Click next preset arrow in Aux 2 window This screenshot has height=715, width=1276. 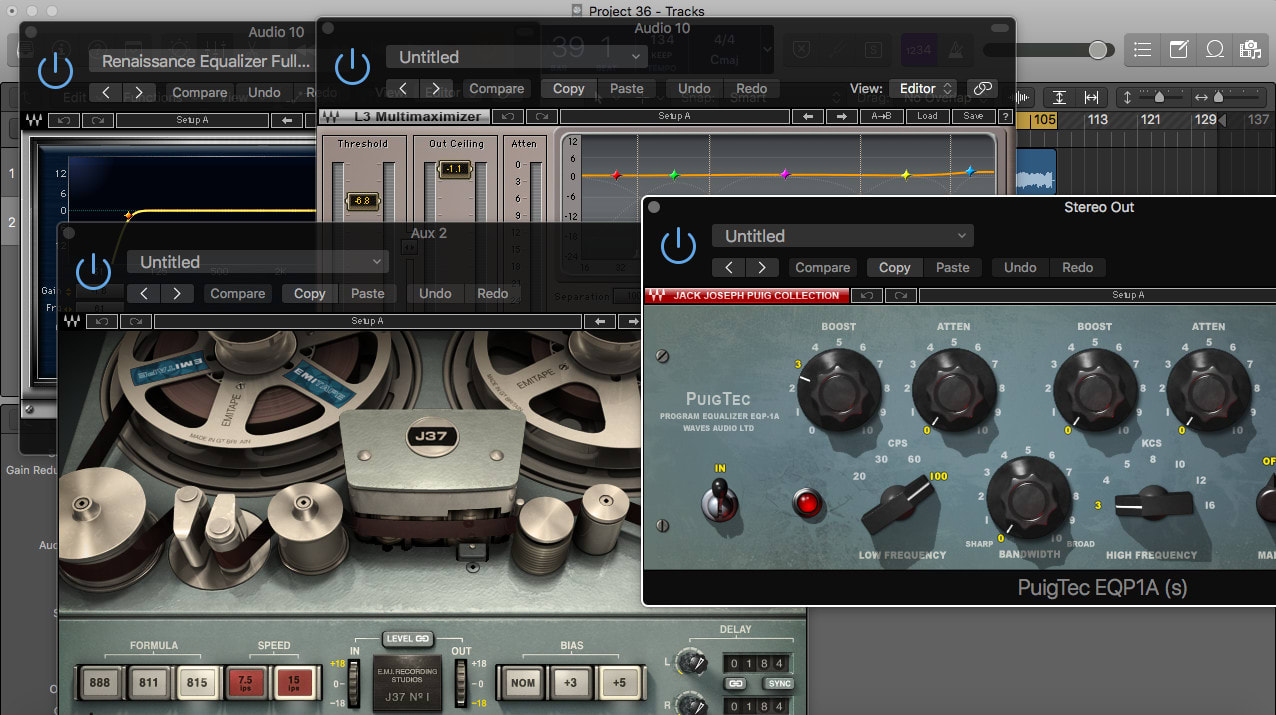(177, 293)
